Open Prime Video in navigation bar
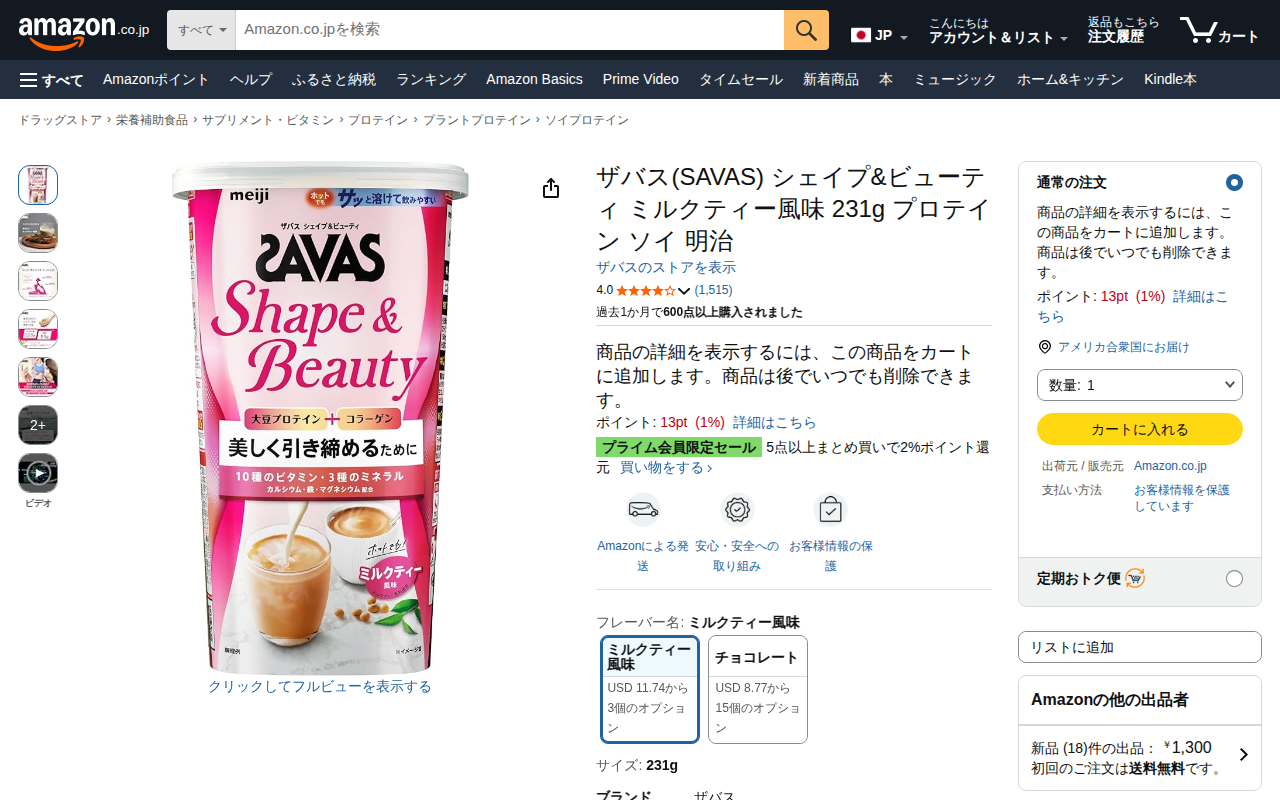The width and height of the screenshot is (1280, 800). (641, 80)
